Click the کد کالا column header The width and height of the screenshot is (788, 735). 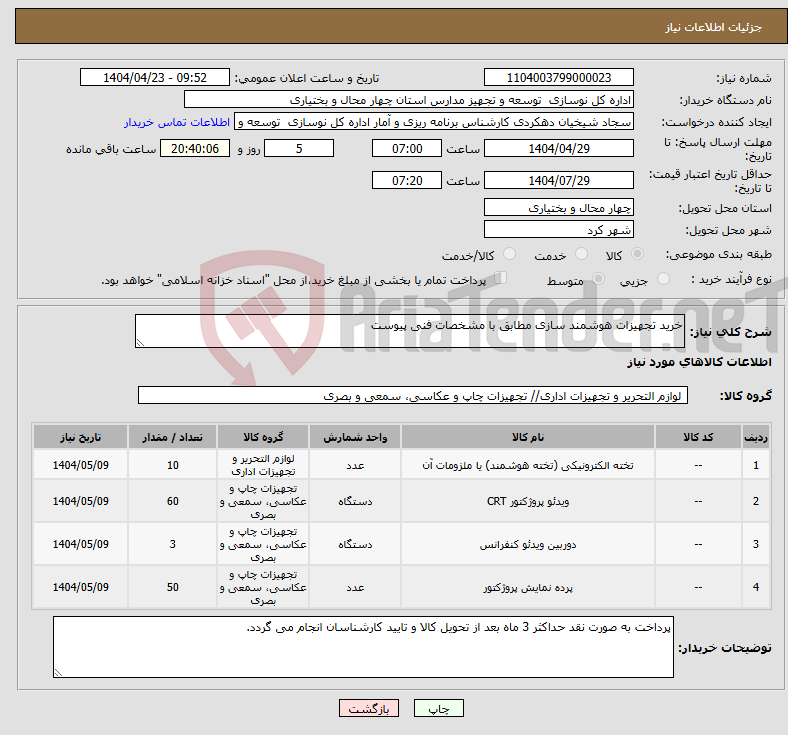click(698, 437)
